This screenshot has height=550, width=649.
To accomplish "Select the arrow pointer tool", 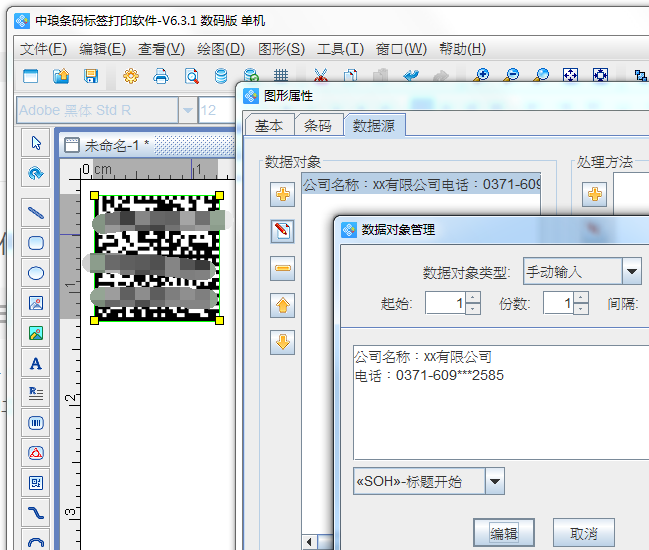I will tap(36, 143).
